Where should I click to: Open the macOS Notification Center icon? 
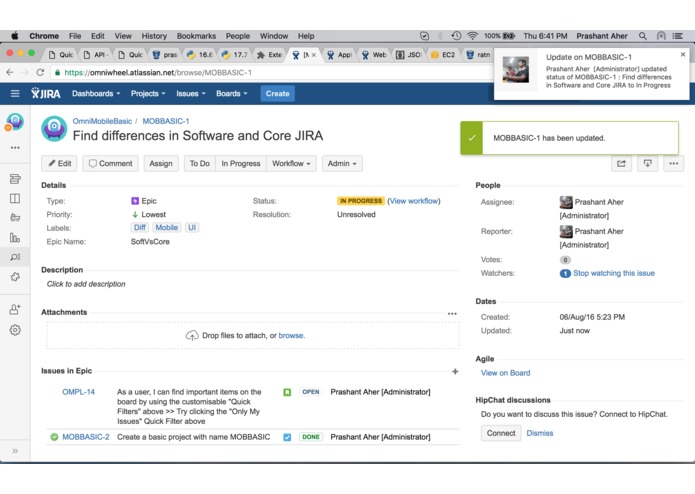tap(677, 36)
